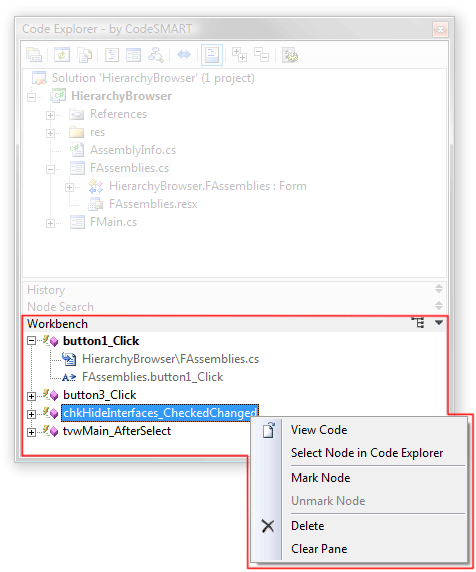The height and width of the screenshot is (572, 476).
Task: Collapse the button1_Click workbench node
Action: 32,341
